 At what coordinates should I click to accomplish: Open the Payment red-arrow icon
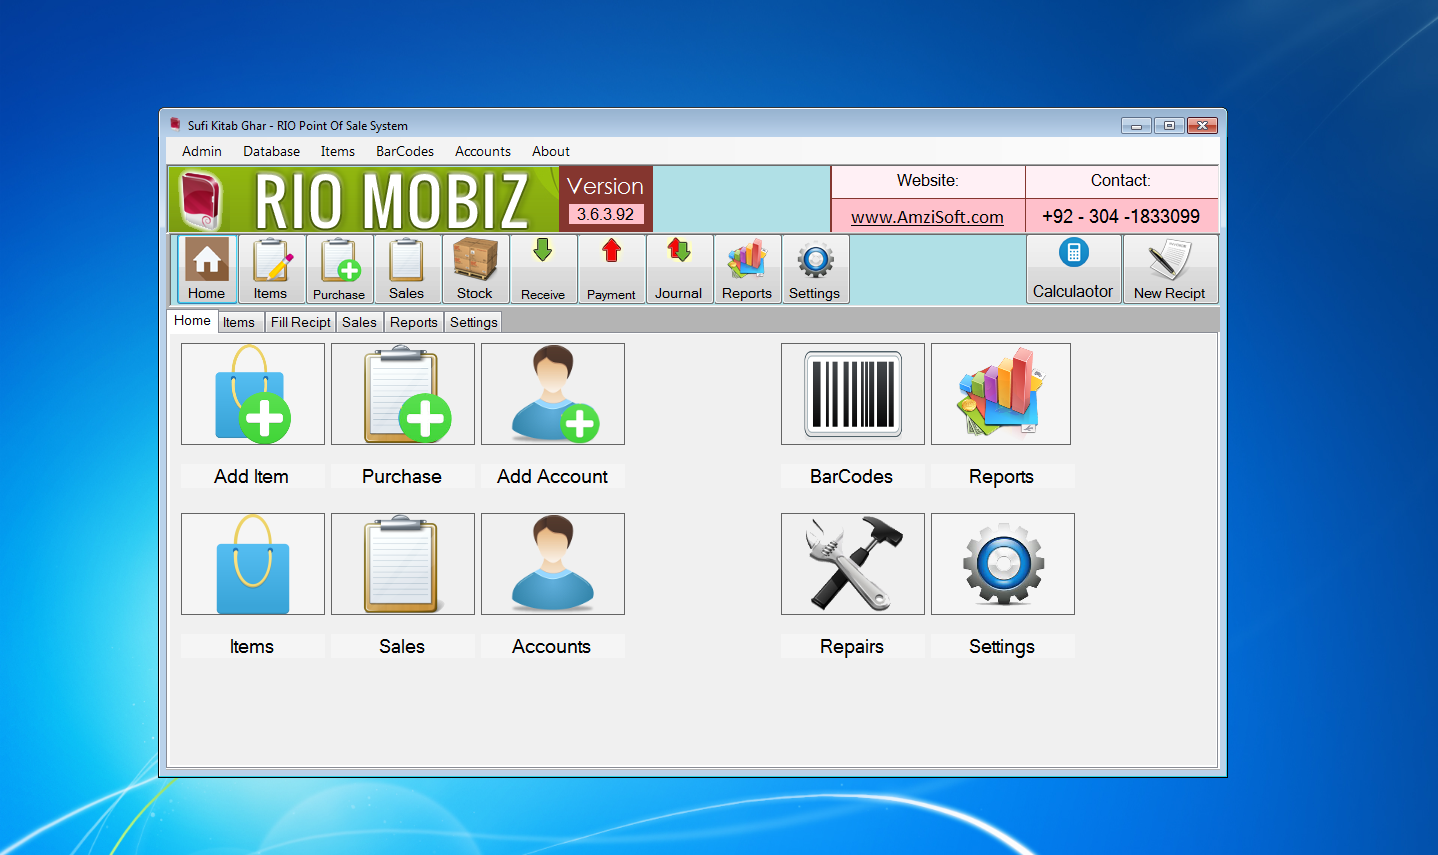tap(611, 268)
